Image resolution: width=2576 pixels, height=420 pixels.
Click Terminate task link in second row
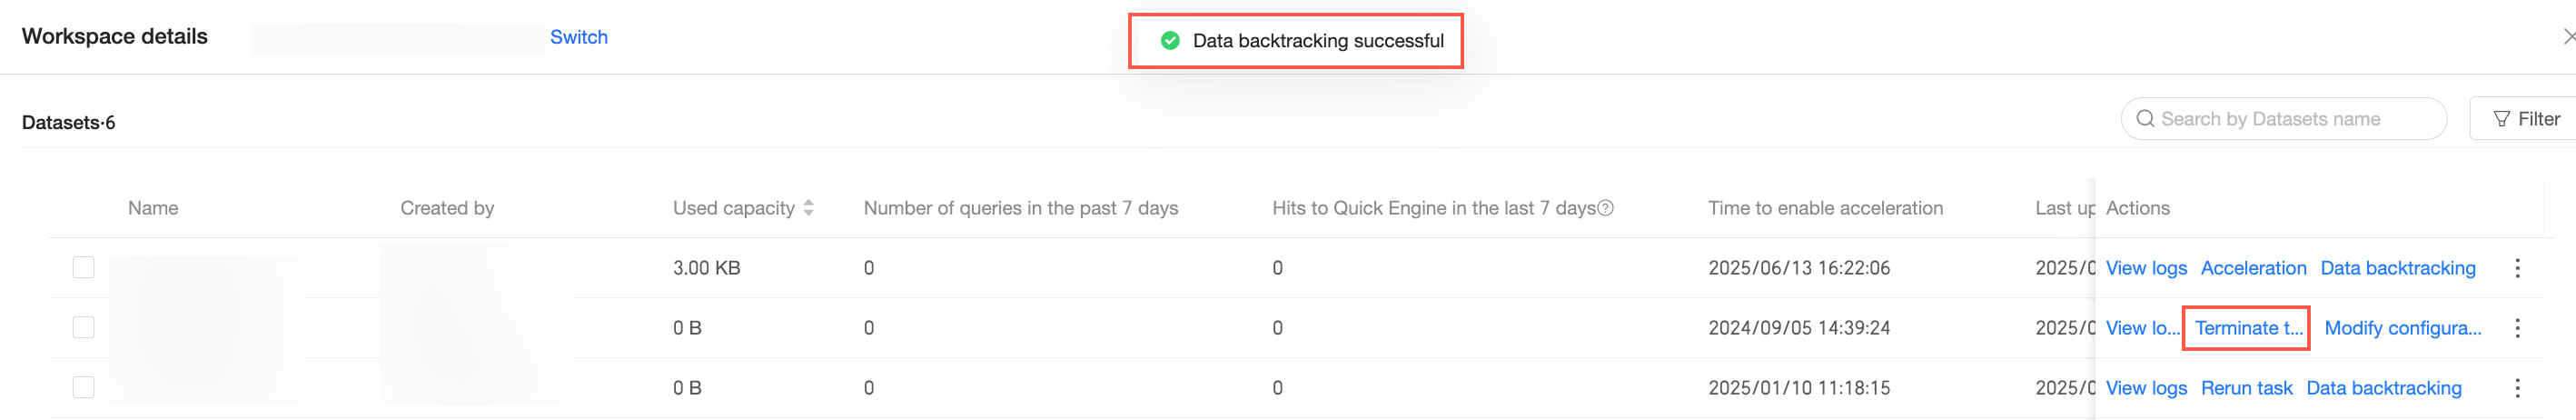click(x=2248, y=328)
